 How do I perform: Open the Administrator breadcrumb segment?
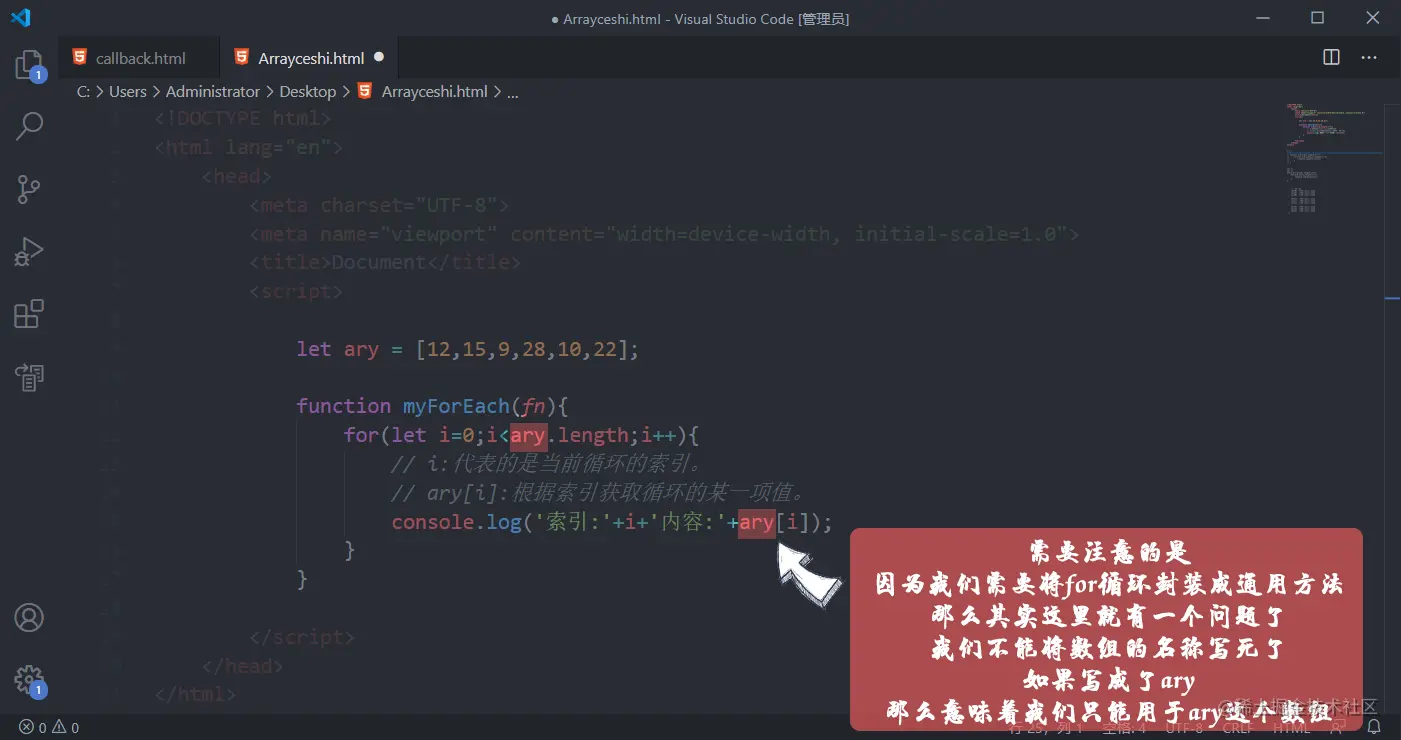click(213, 91)
